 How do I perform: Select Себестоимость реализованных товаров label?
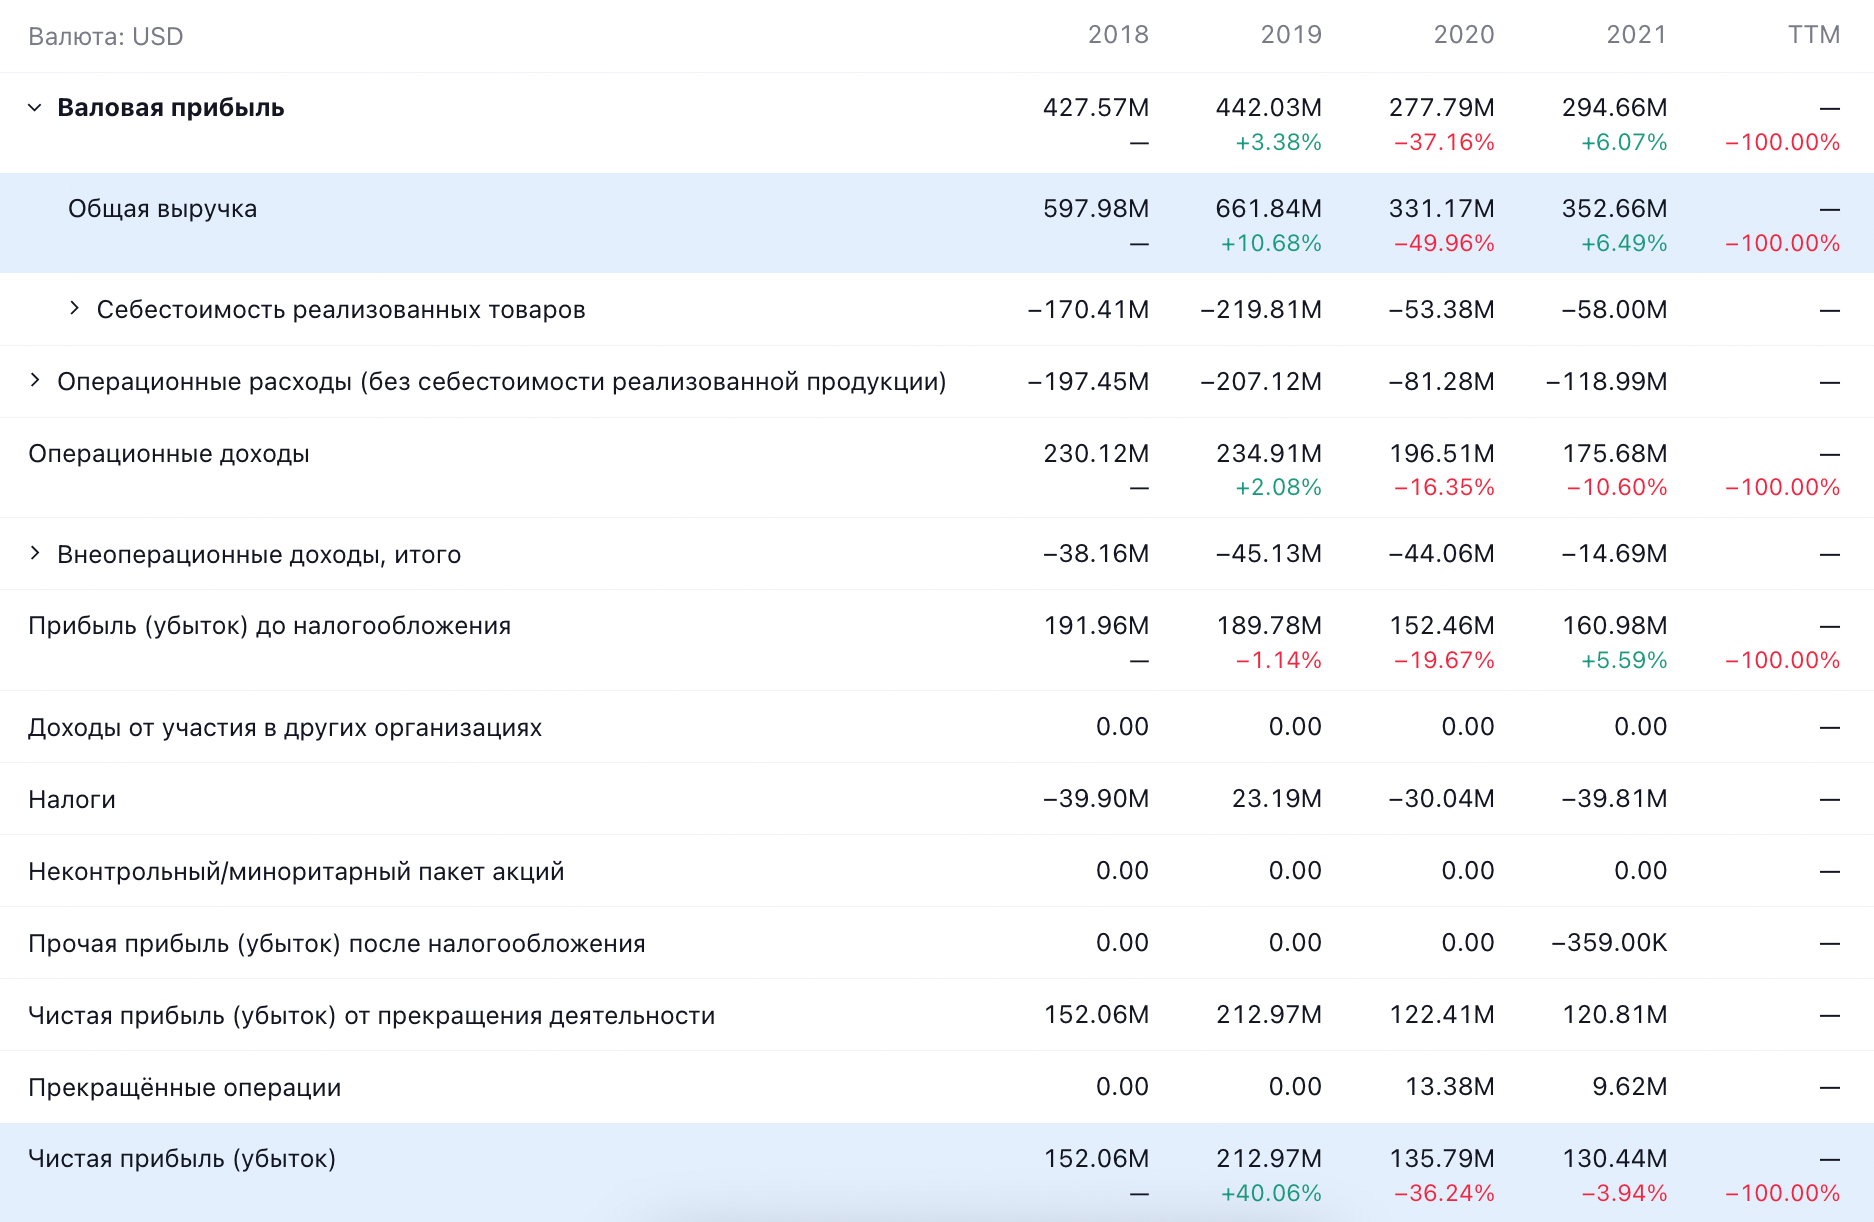[x=341, y=310]
